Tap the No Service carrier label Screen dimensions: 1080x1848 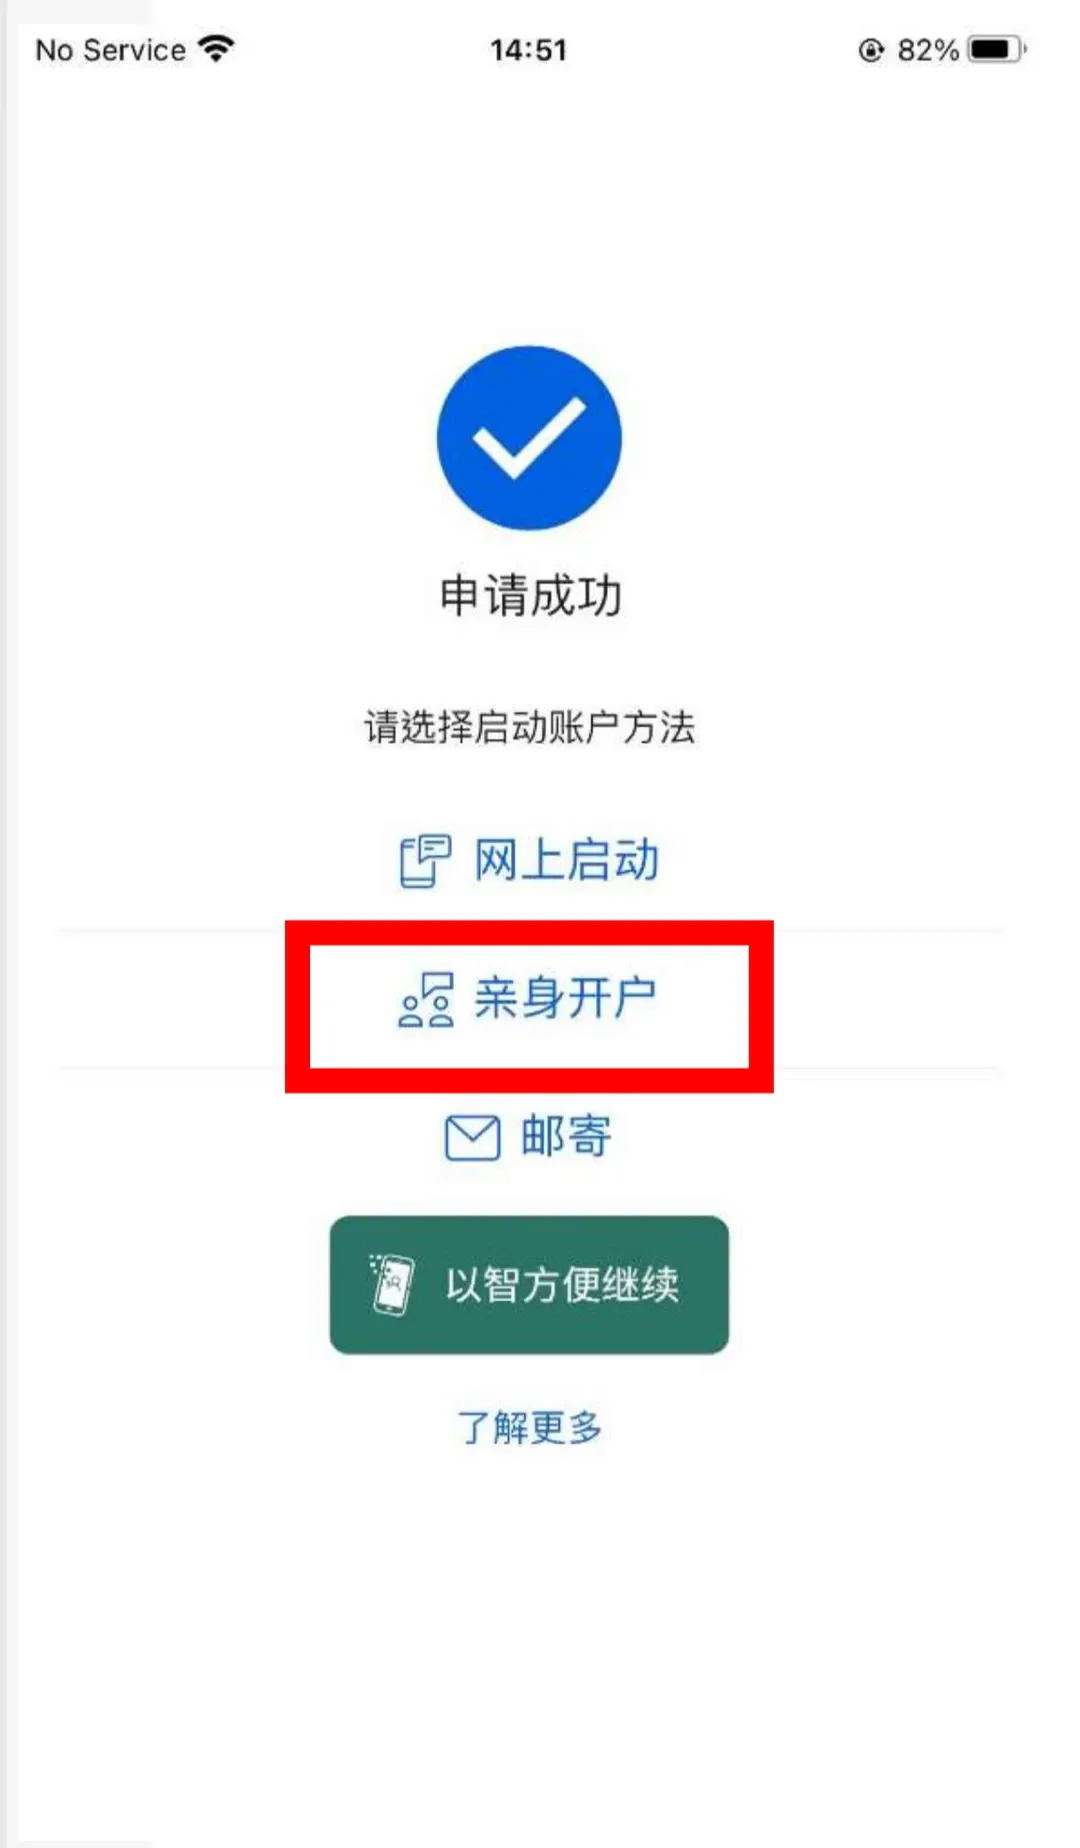click(110, 50)
